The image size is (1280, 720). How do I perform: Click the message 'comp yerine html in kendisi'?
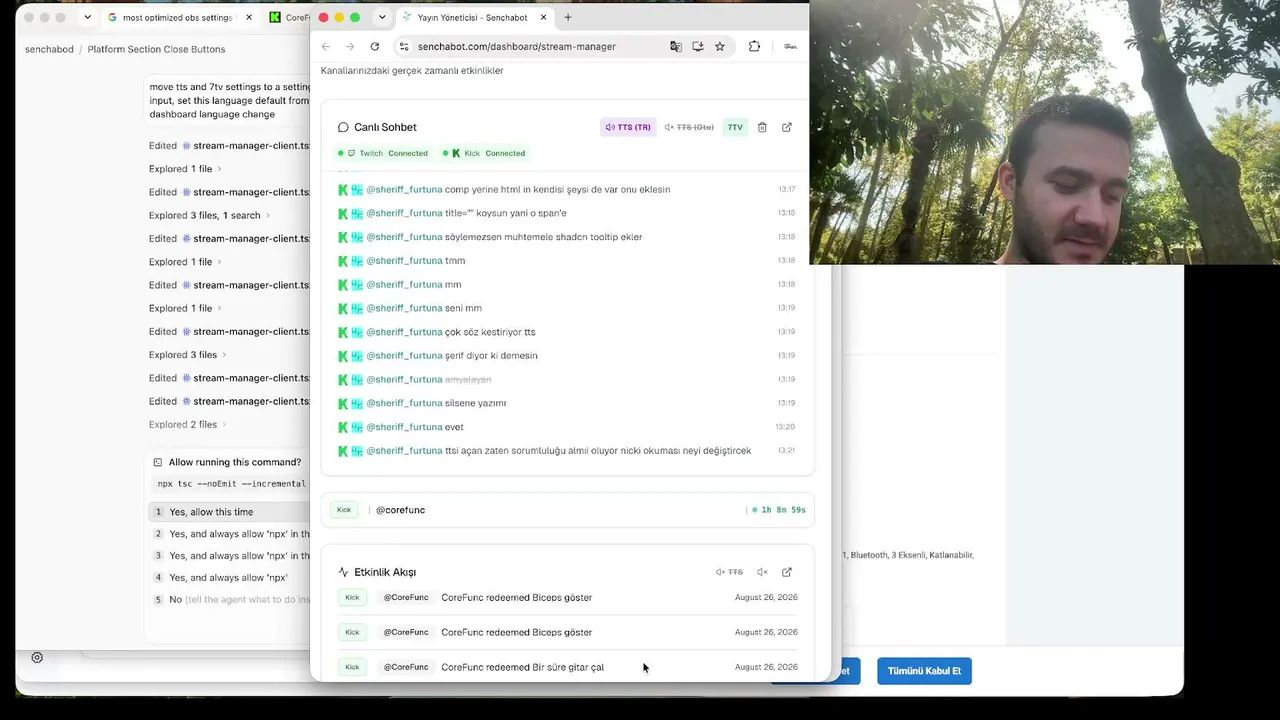[x=557, y=189]
